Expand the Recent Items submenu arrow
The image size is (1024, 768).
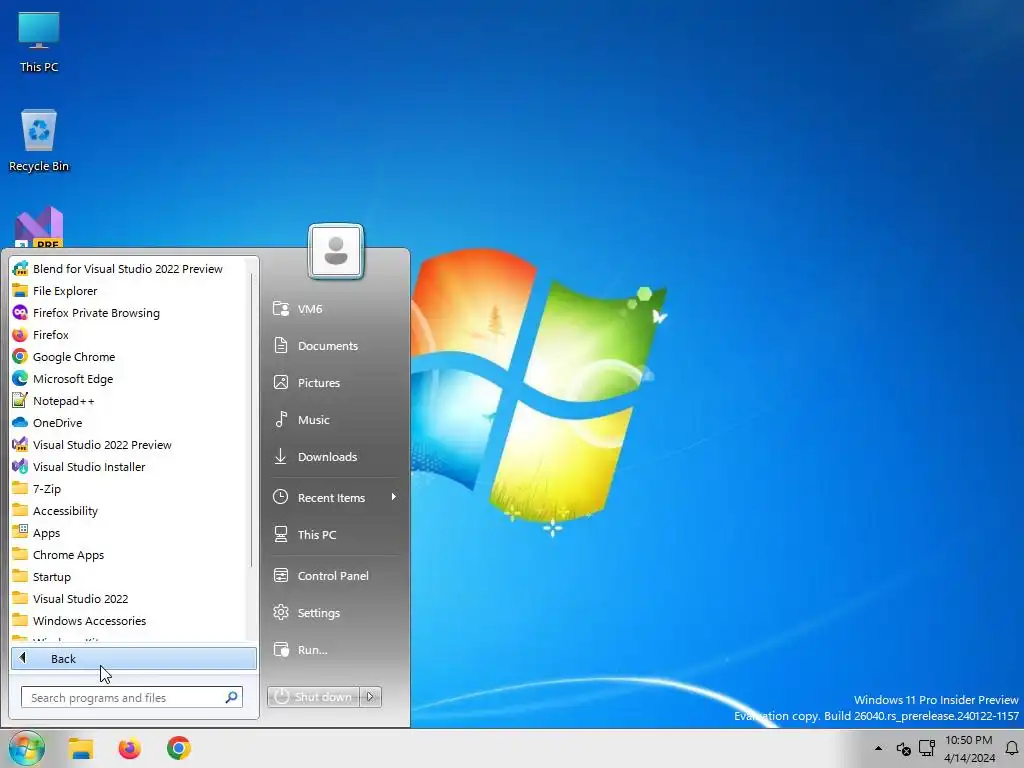click(393, 497)
